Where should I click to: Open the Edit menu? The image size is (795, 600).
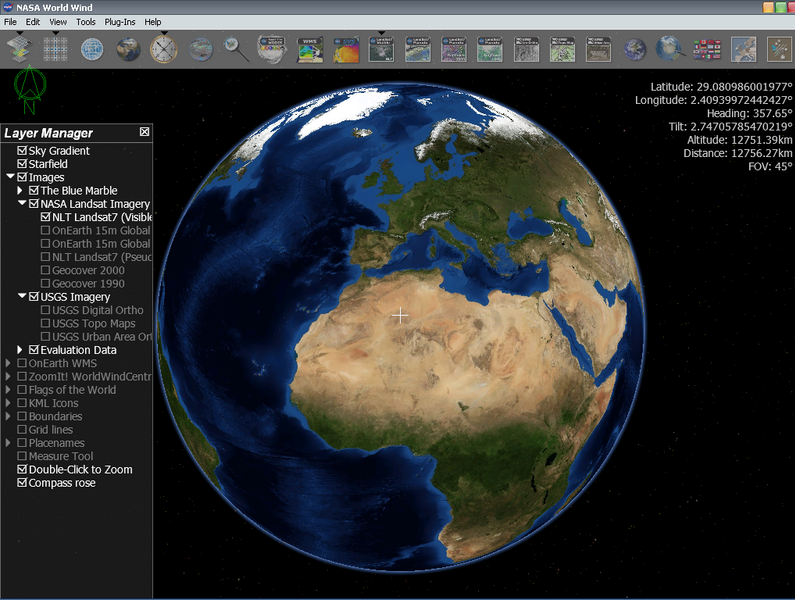click(33, 22)
